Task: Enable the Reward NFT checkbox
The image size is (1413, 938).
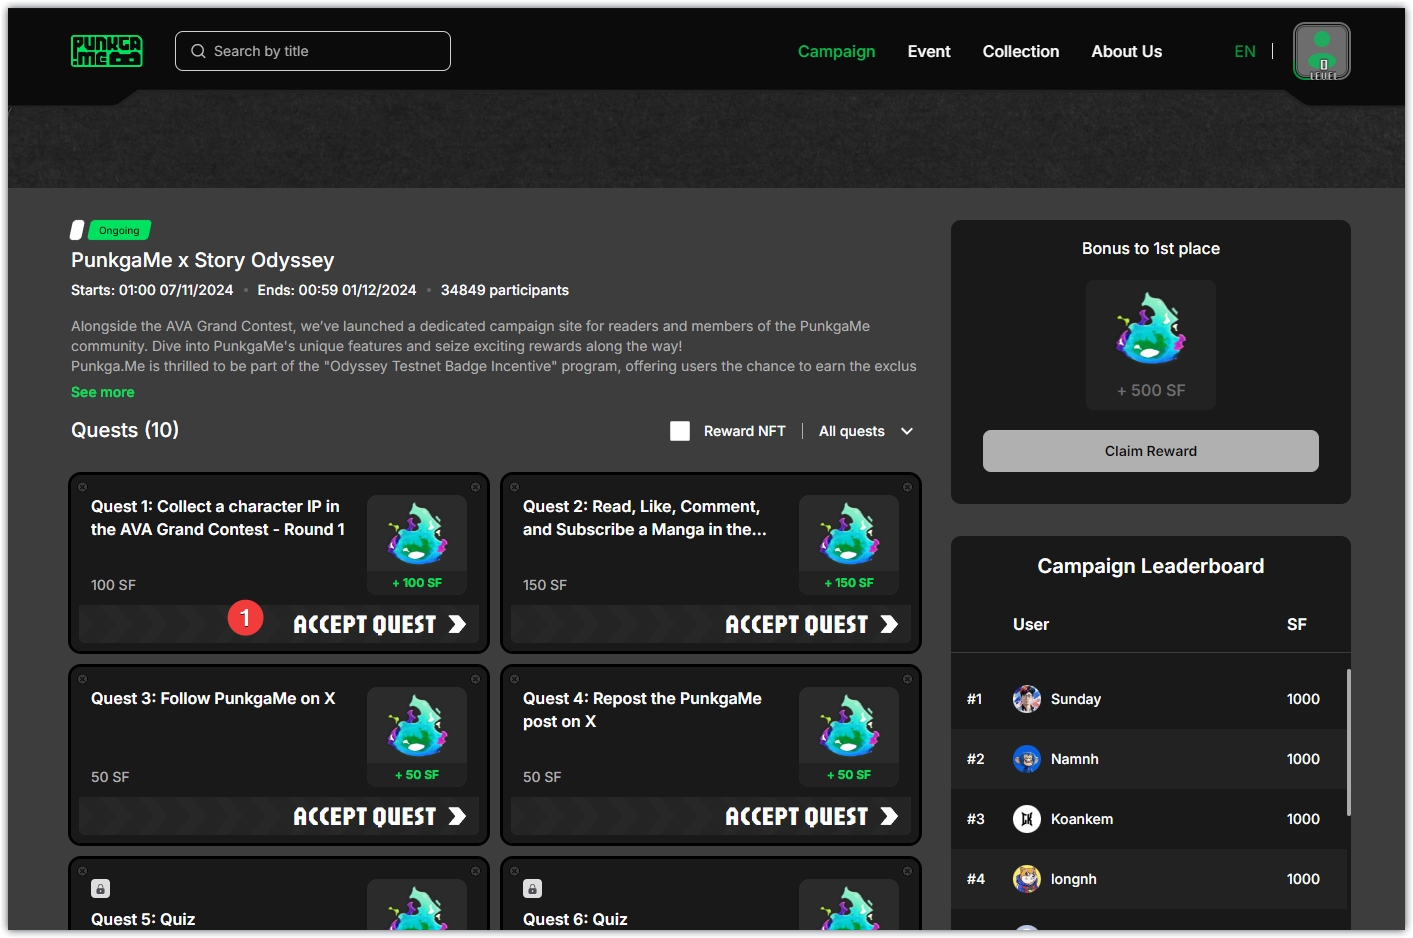Action: [x=680, y=431]
